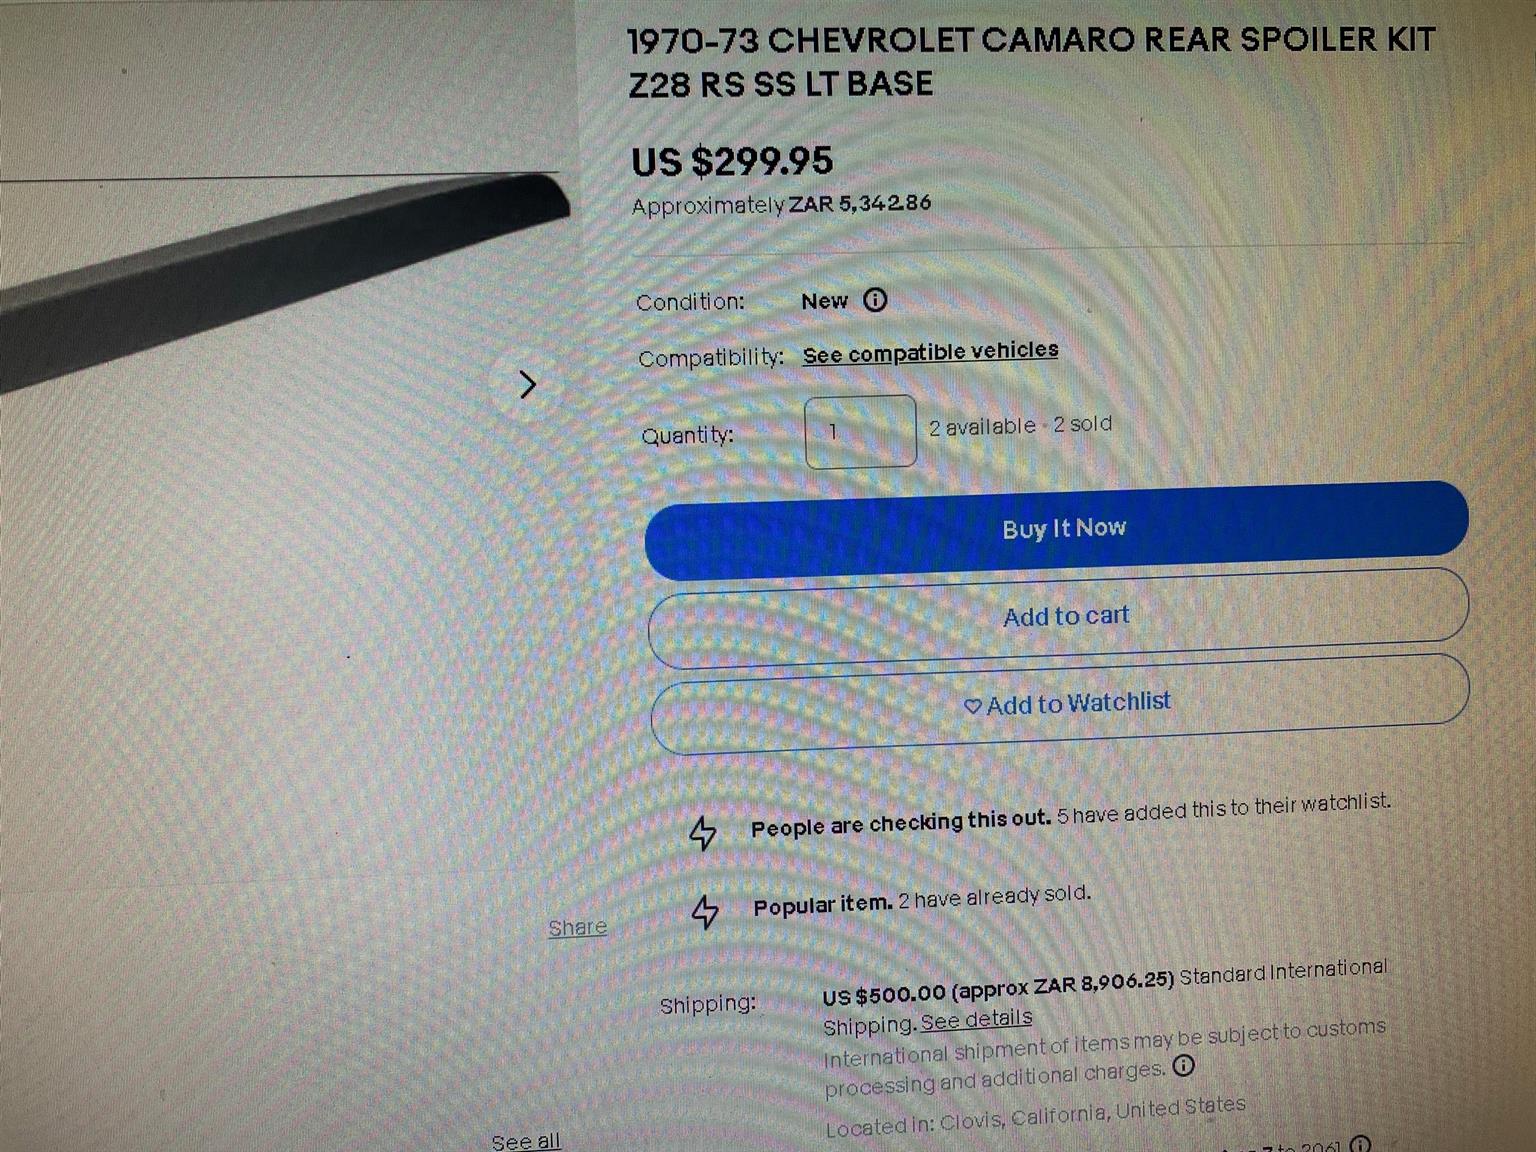Advance to next product image arrow
This screenshot has width=1536, height=1152.
click(x=528, y=384)
